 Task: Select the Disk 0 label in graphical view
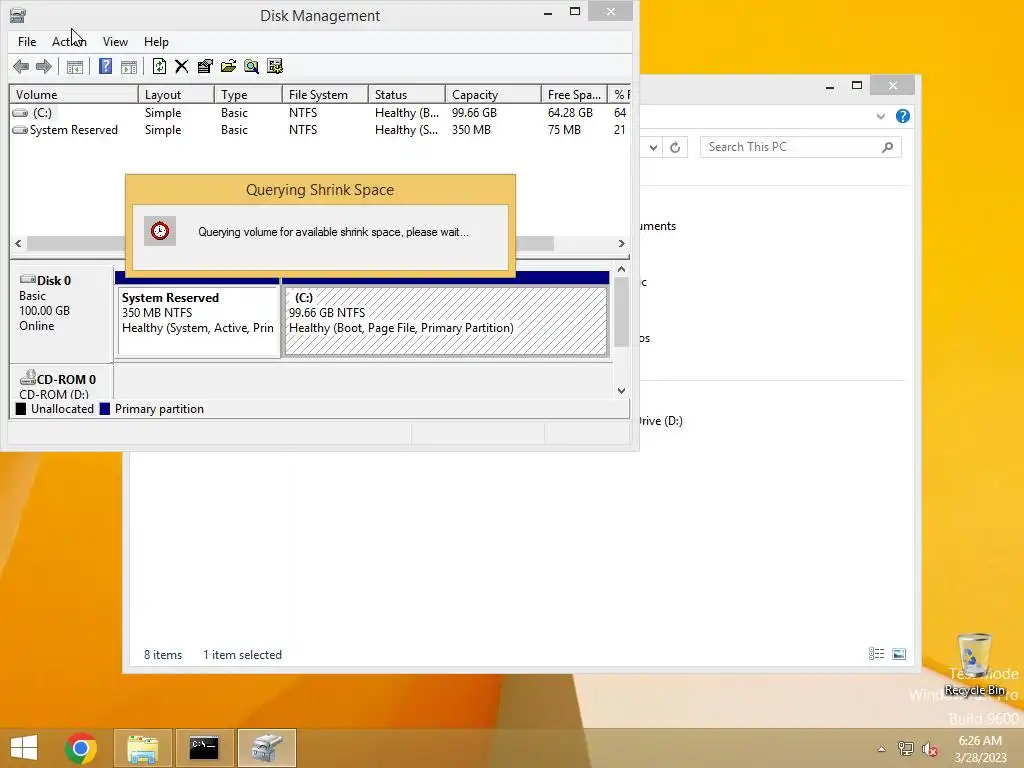(x=61, y=312)
